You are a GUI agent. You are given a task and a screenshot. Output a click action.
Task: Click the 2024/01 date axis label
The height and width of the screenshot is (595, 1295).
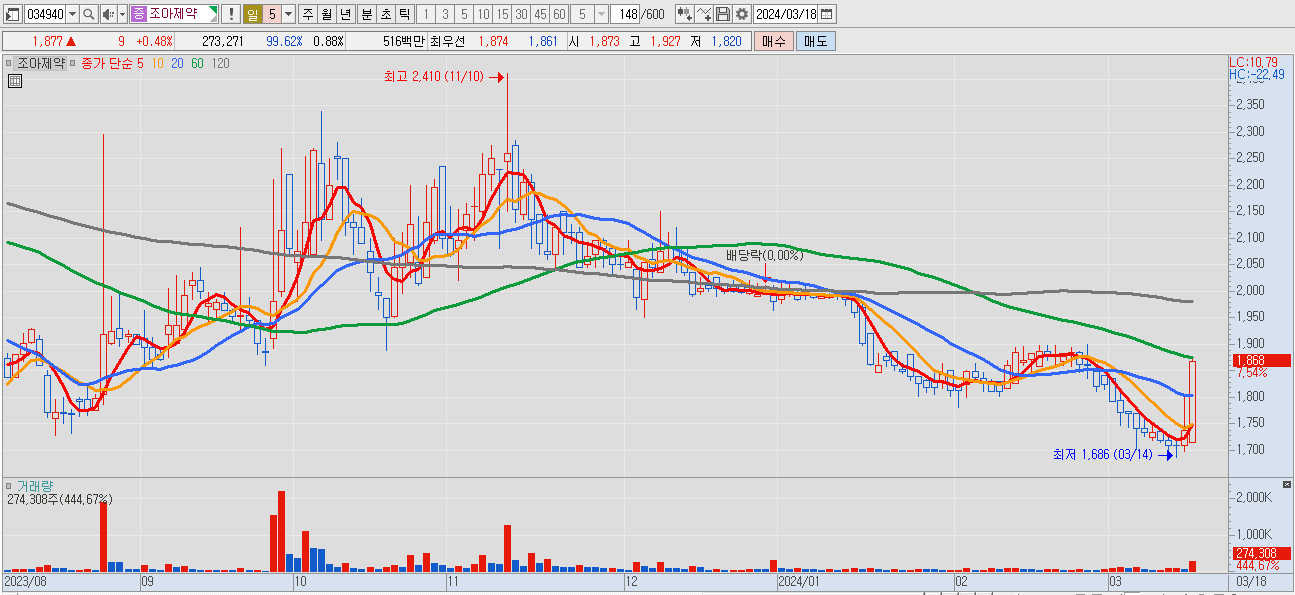point(800,581)
